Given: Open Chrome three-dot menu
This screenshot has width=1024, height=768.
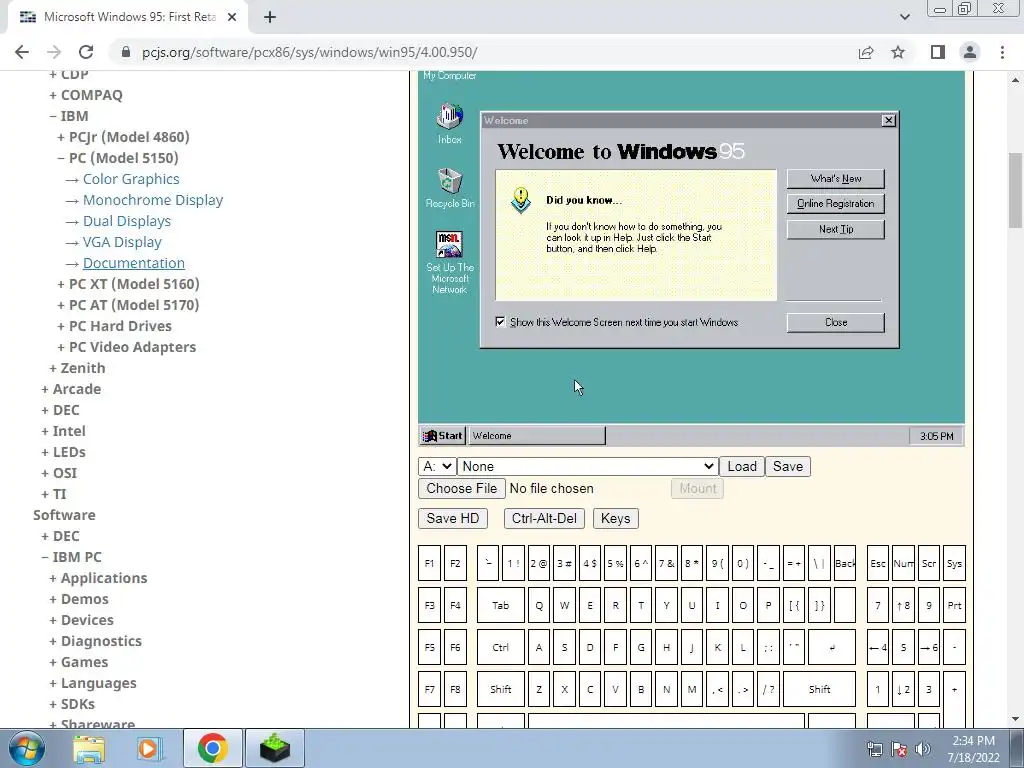Looking at the screenshot, I should (1002, 52).
